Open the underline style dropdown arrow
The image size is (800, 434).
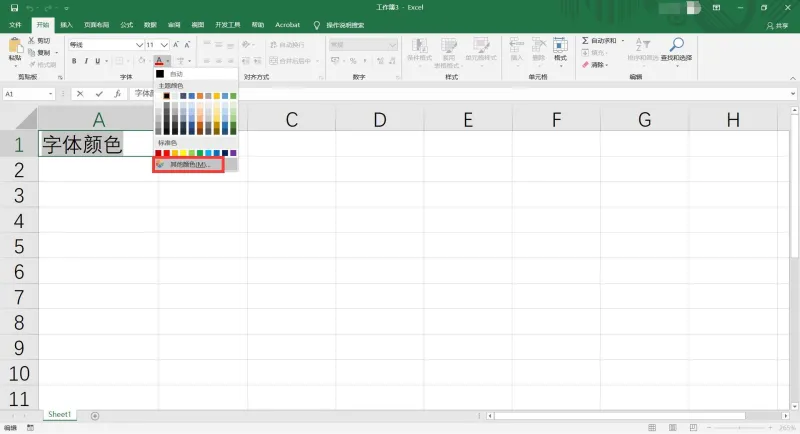coord(107,61)
